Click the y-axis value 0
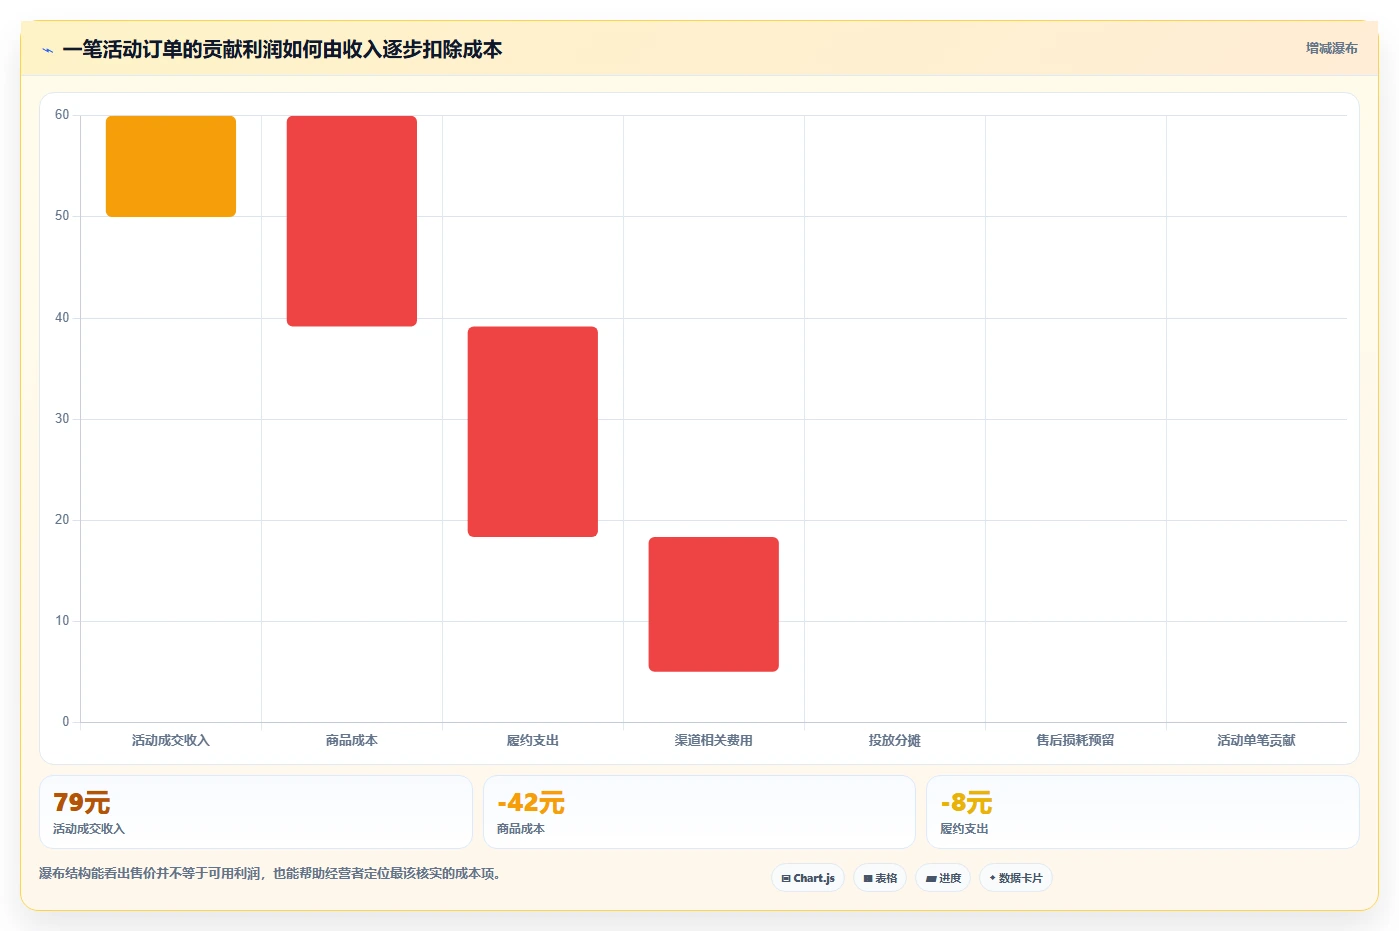Screen dimensions: 1399x931 66,722
